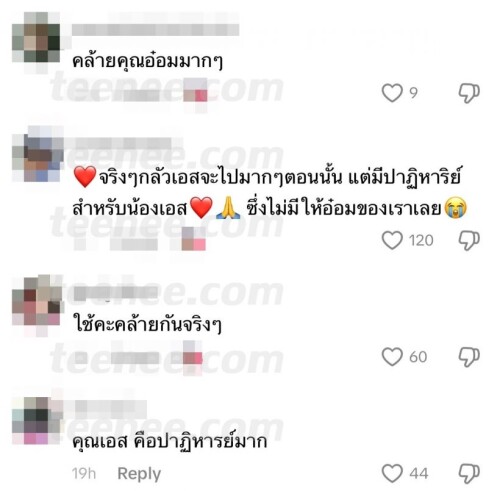
Task: Dislike the comment with 120 likes
Action: 469,240
